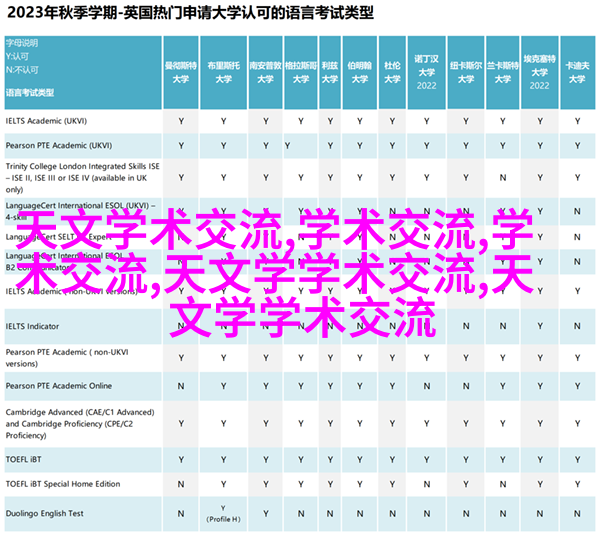Click the 兰卡斯特大学 column header

[502, 72]
